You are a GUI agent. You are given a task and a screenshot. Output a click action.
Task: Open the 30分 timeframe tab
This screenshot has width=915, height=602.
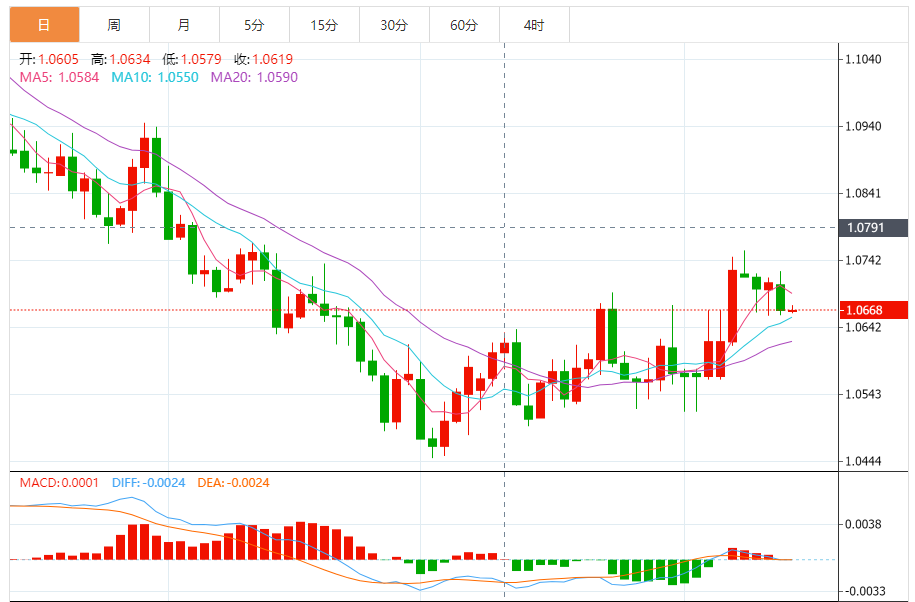tap(394, 25)
